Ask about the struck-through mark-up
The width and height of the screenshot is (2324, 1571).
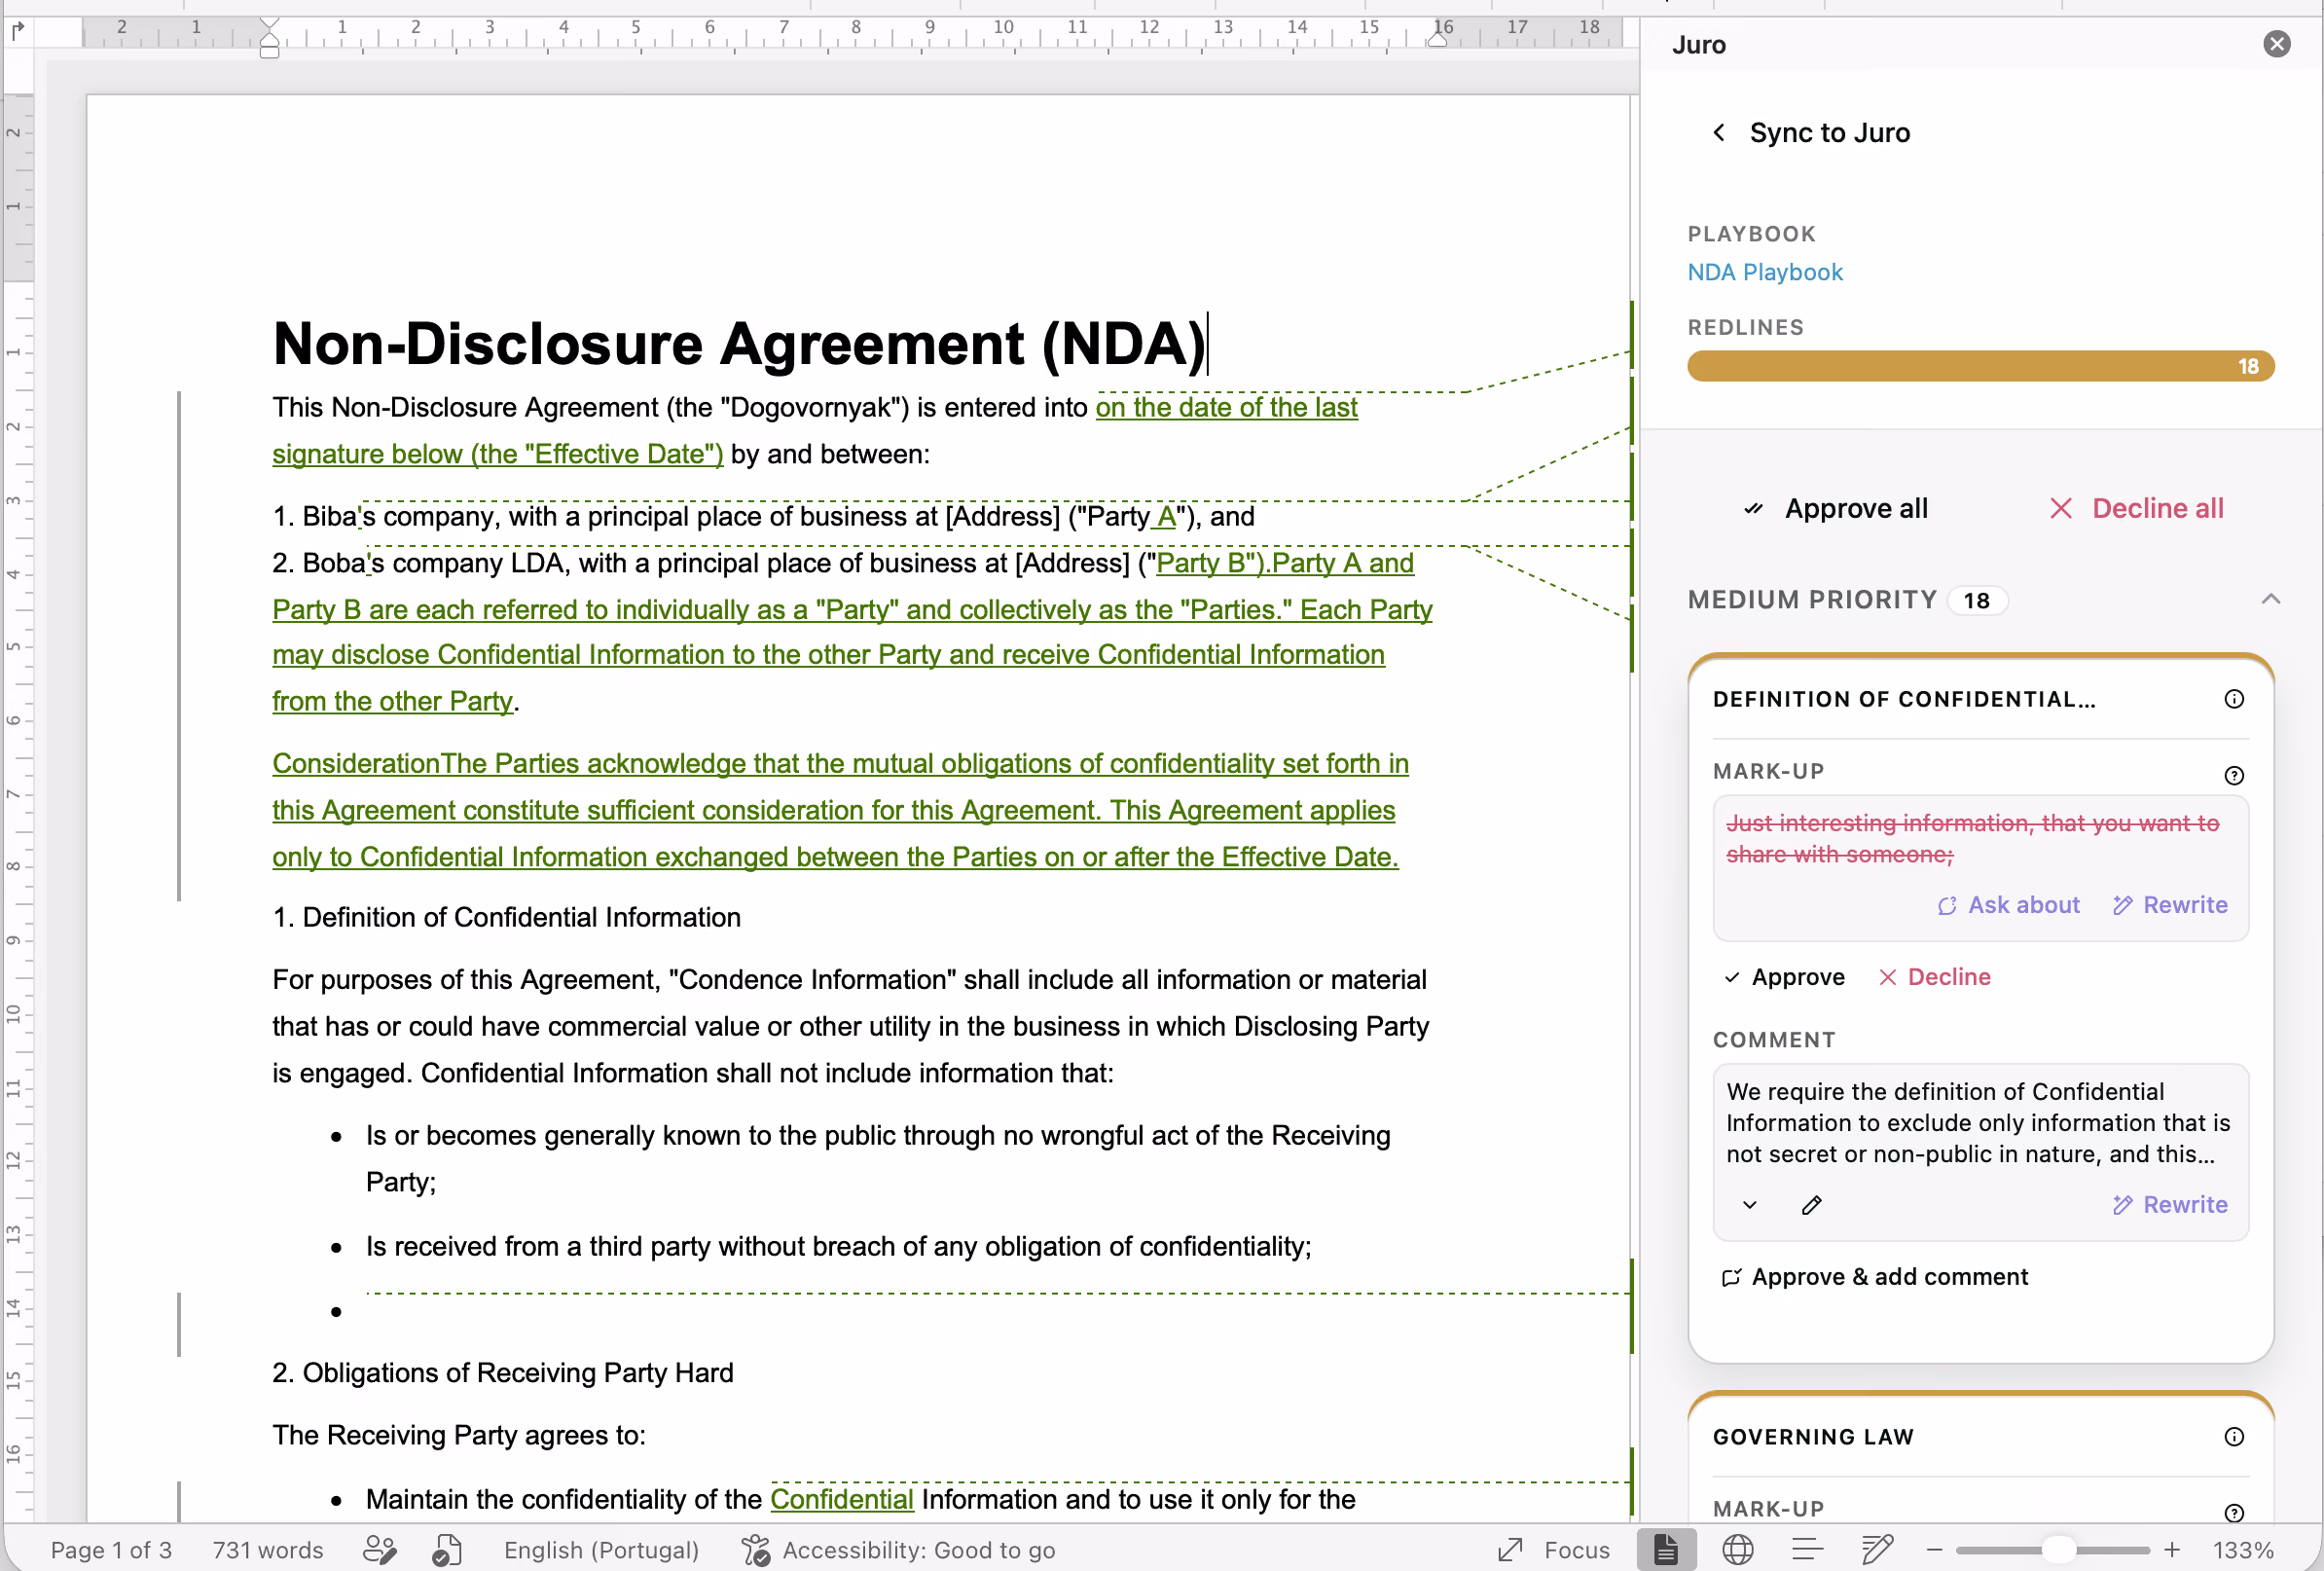pos(2008,905)
